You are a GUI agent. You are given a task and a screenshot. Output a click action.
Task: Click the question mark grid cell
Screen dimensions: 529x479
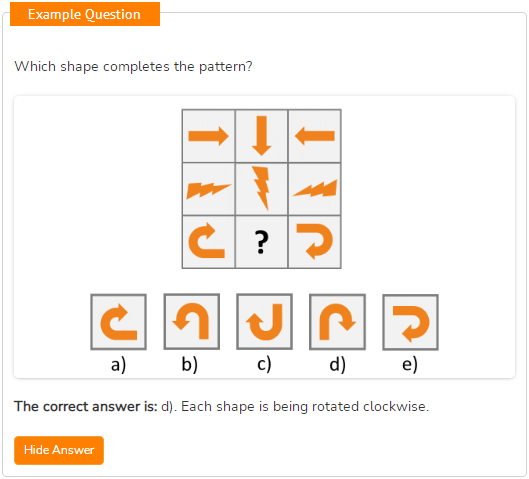pos(261,242)
